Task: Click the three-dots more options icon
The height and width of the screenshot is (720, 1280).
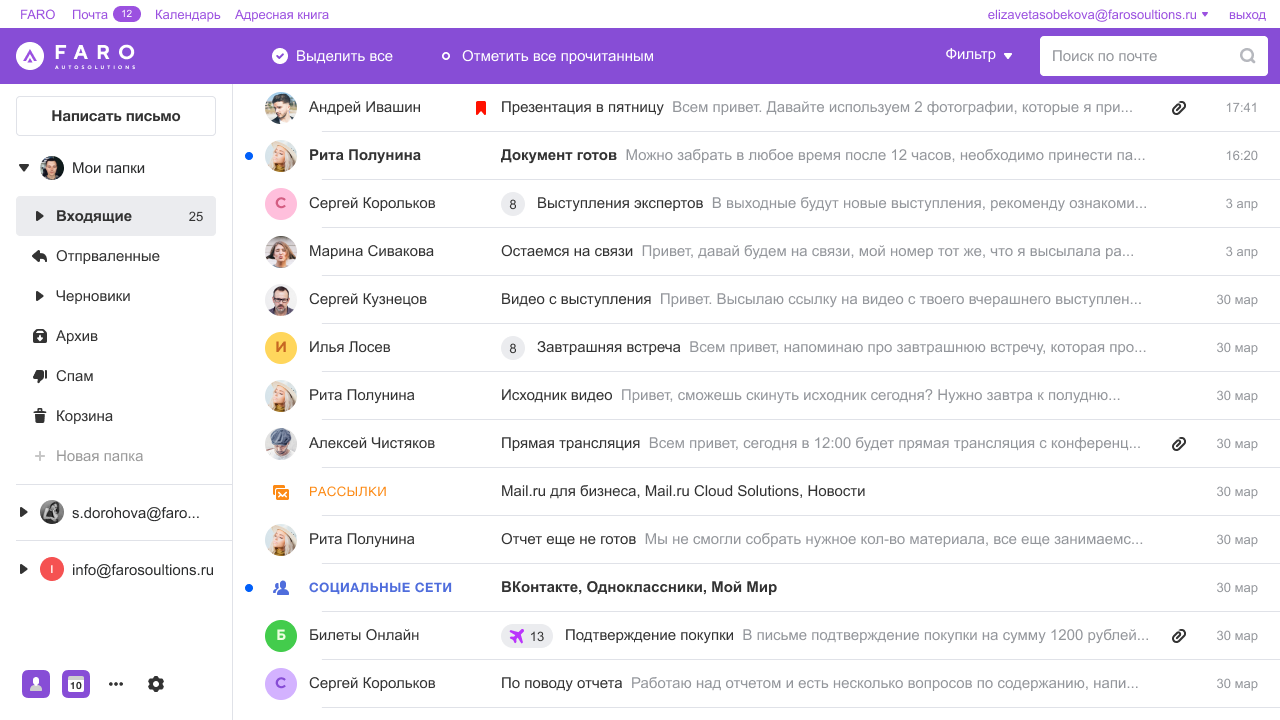Action: [x=116, y=684]
